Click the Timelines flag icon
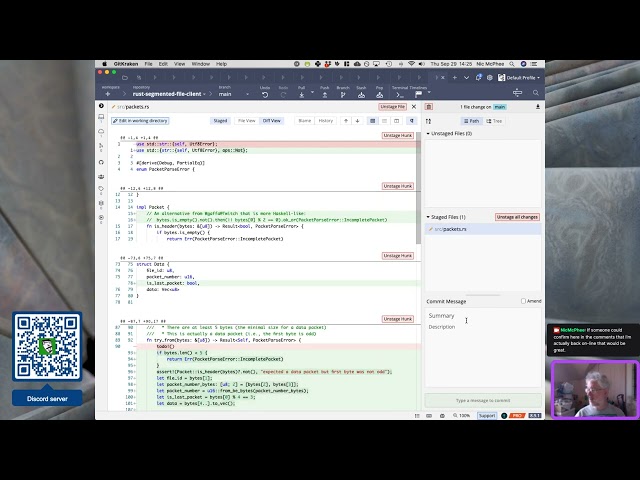 click(418, 94)
